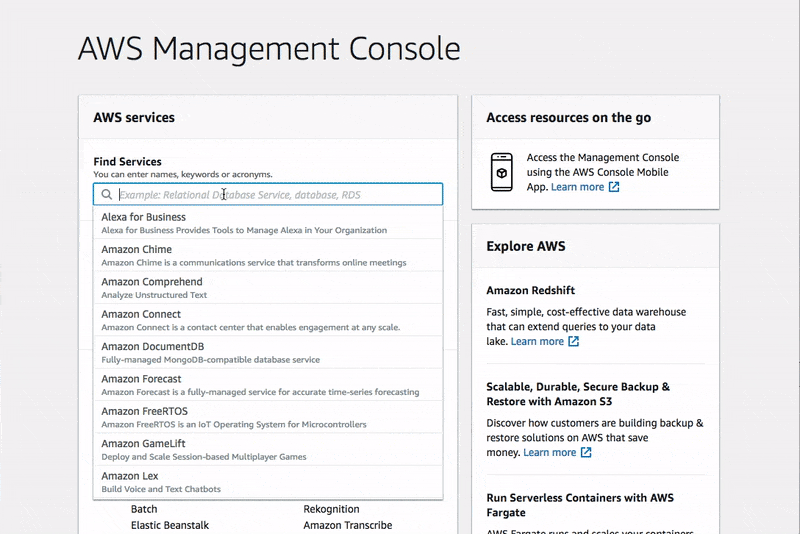
Task: Open Learn more for Amazon Redshift
Action: [537, 341]
